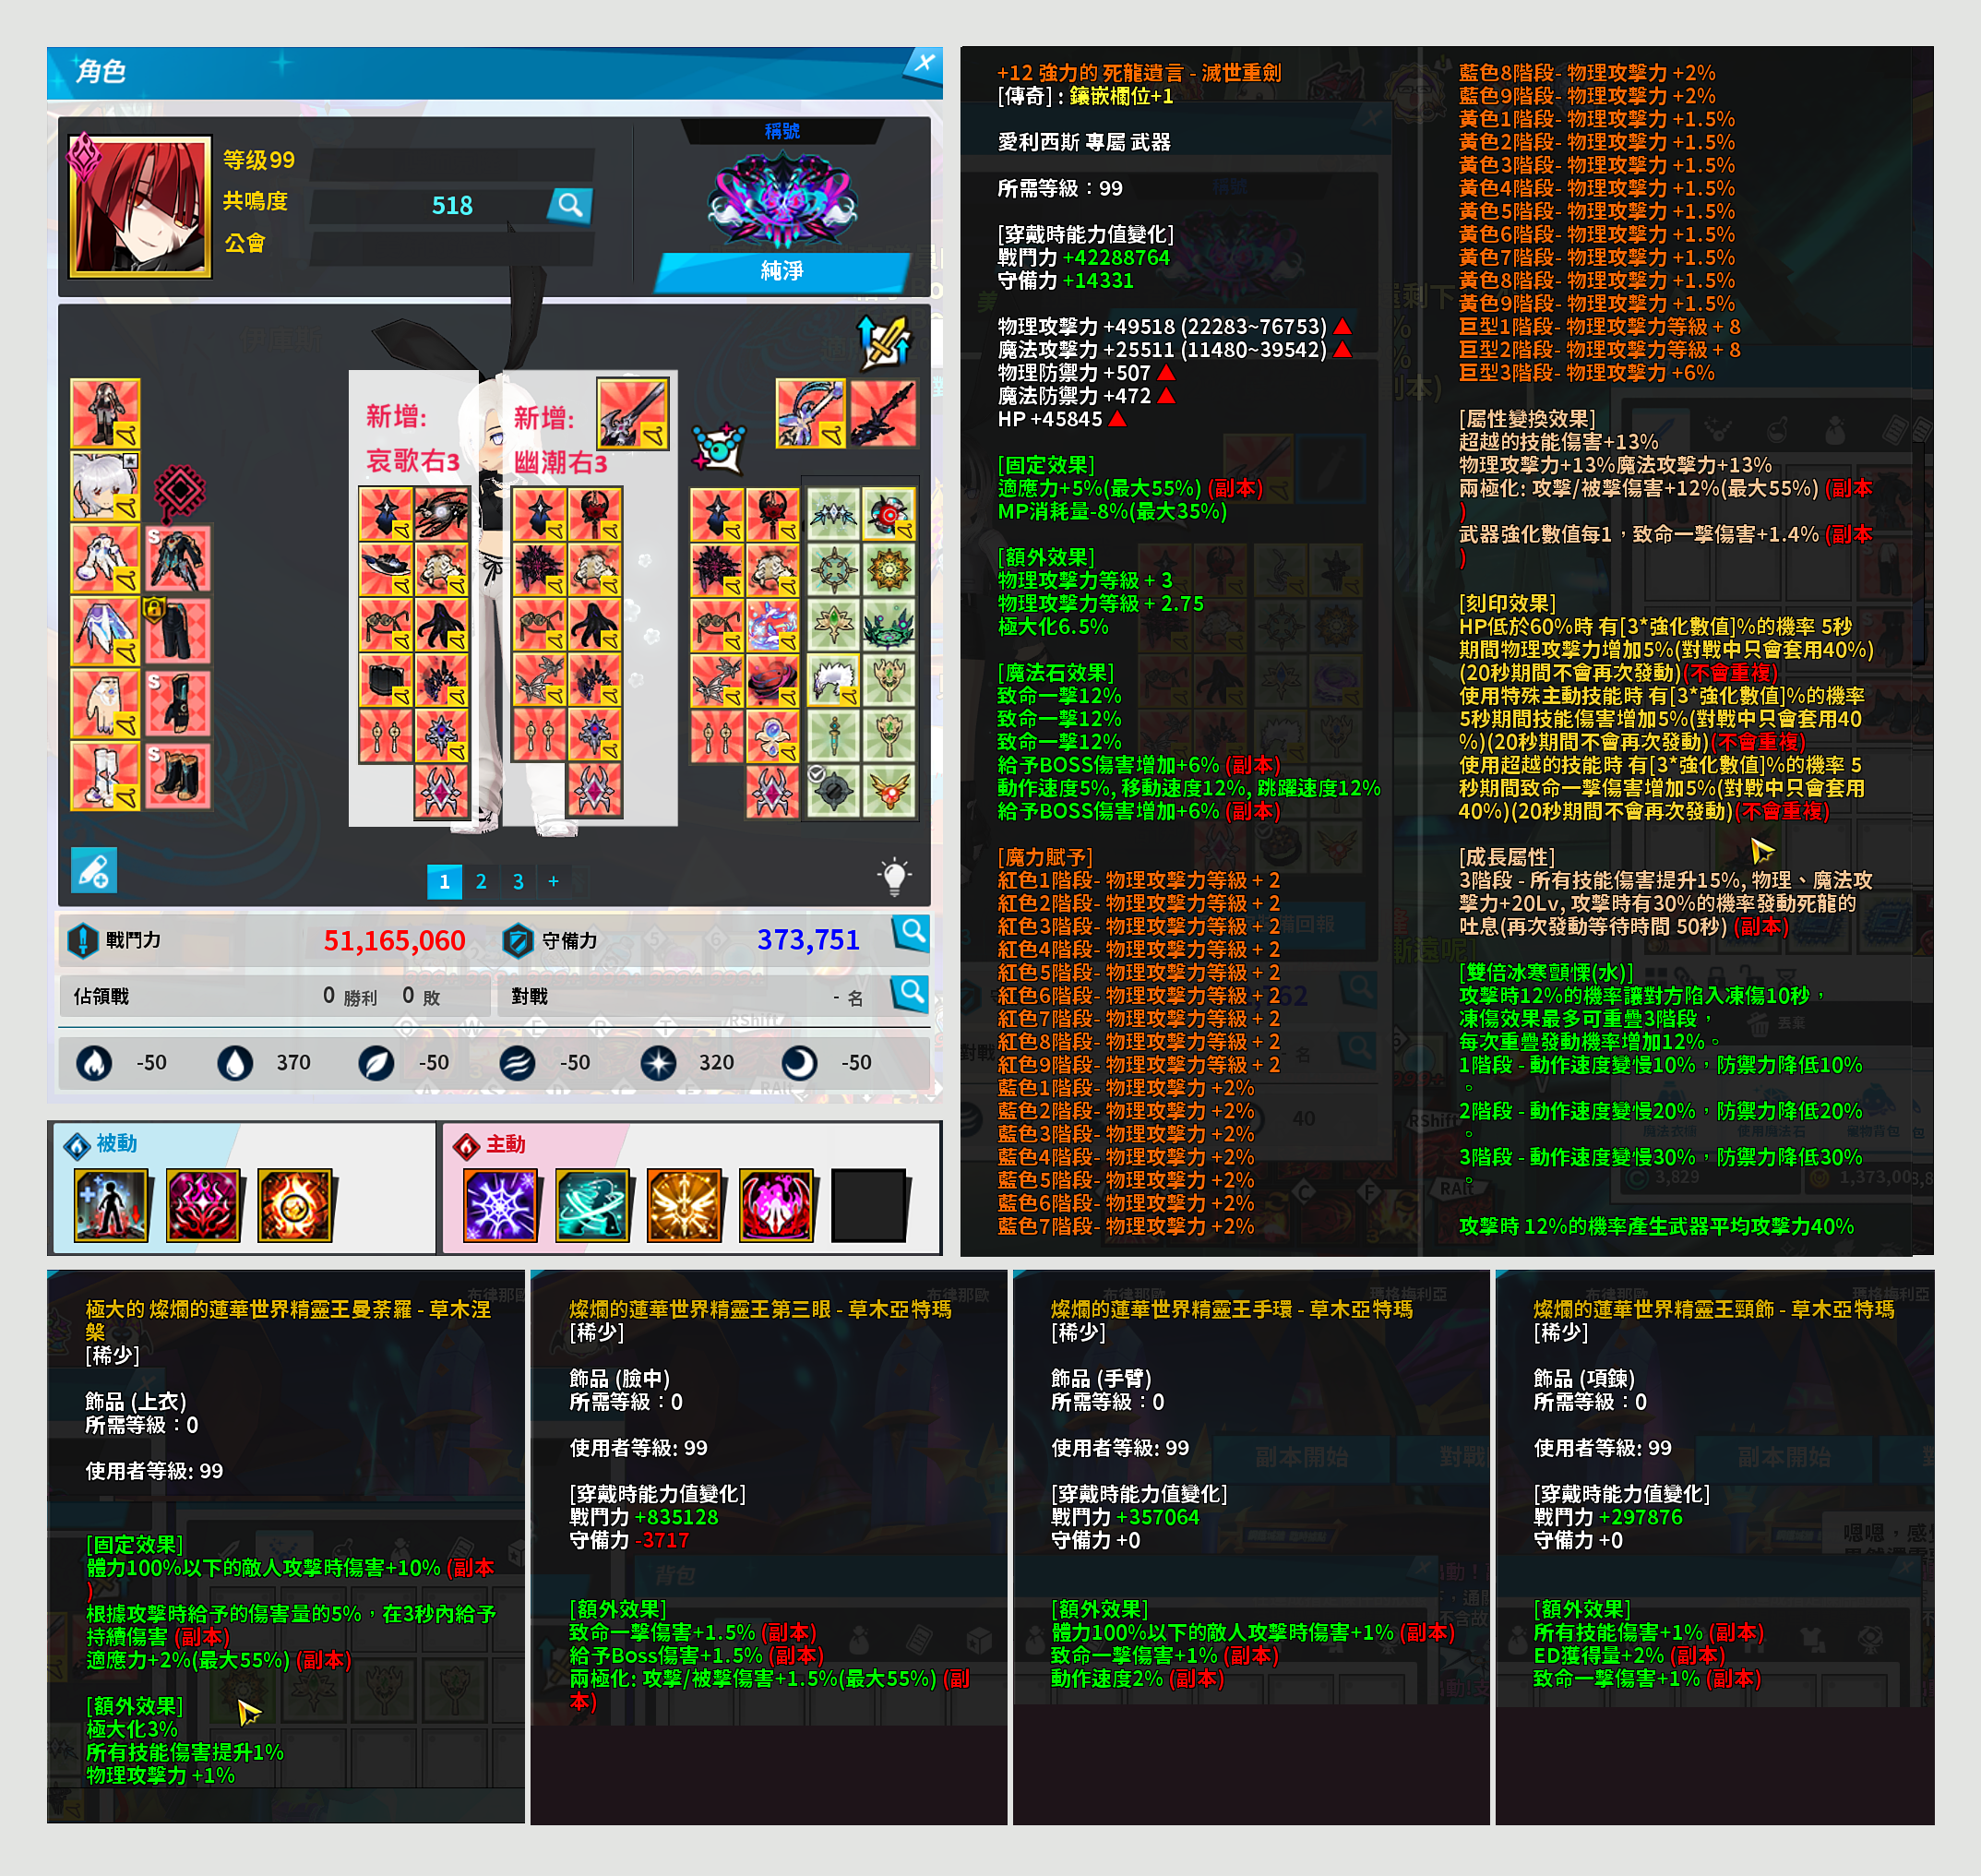Click the 主動 active skills header
The height and width of the screenshot is (1876, 1981).
click(504, 1144)
